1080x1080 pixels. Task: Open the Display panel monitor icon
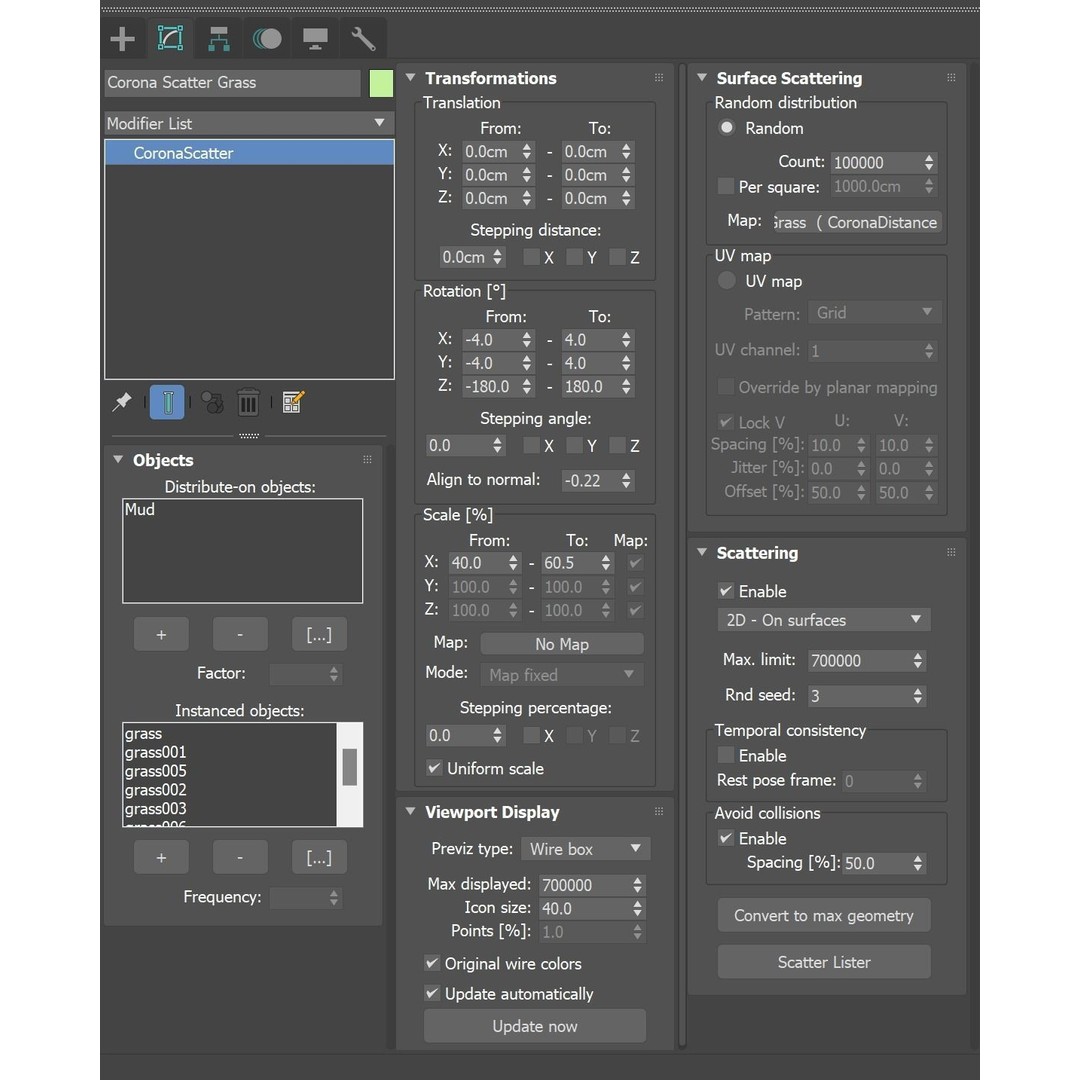[315, 39]
